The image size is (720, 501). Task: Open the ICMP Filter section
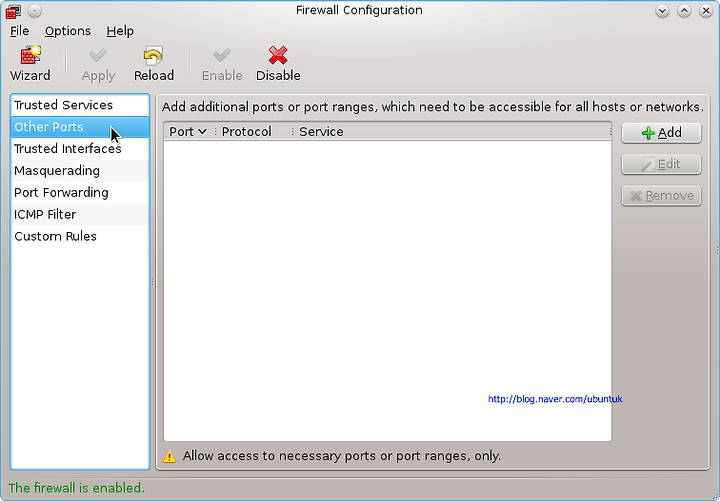[80, 214]
